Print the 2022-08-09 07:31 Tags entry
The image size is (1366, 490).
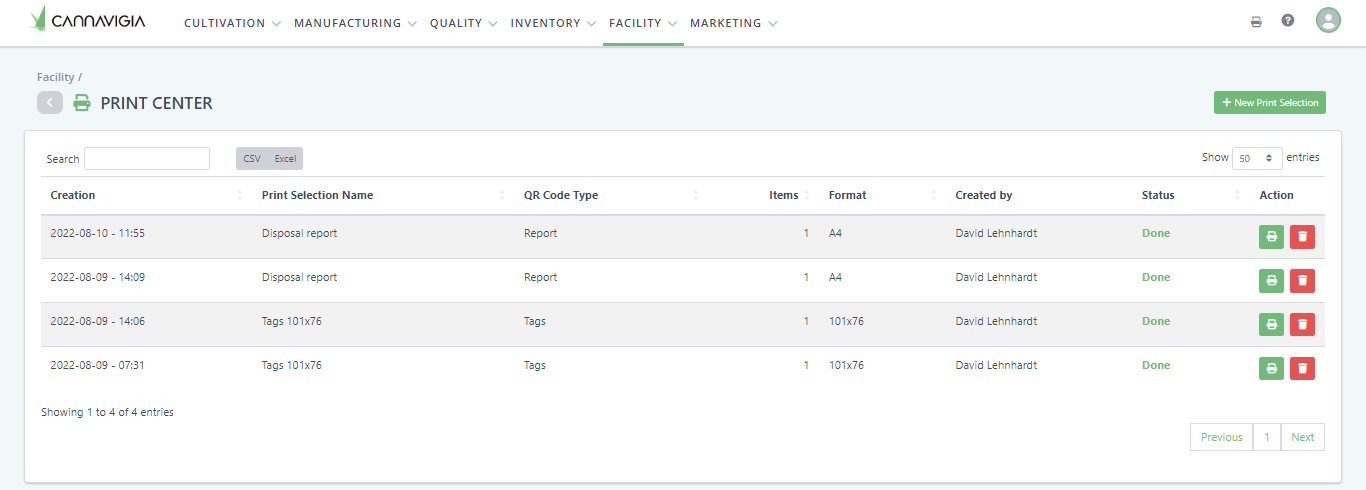(x=1271, y=368)
